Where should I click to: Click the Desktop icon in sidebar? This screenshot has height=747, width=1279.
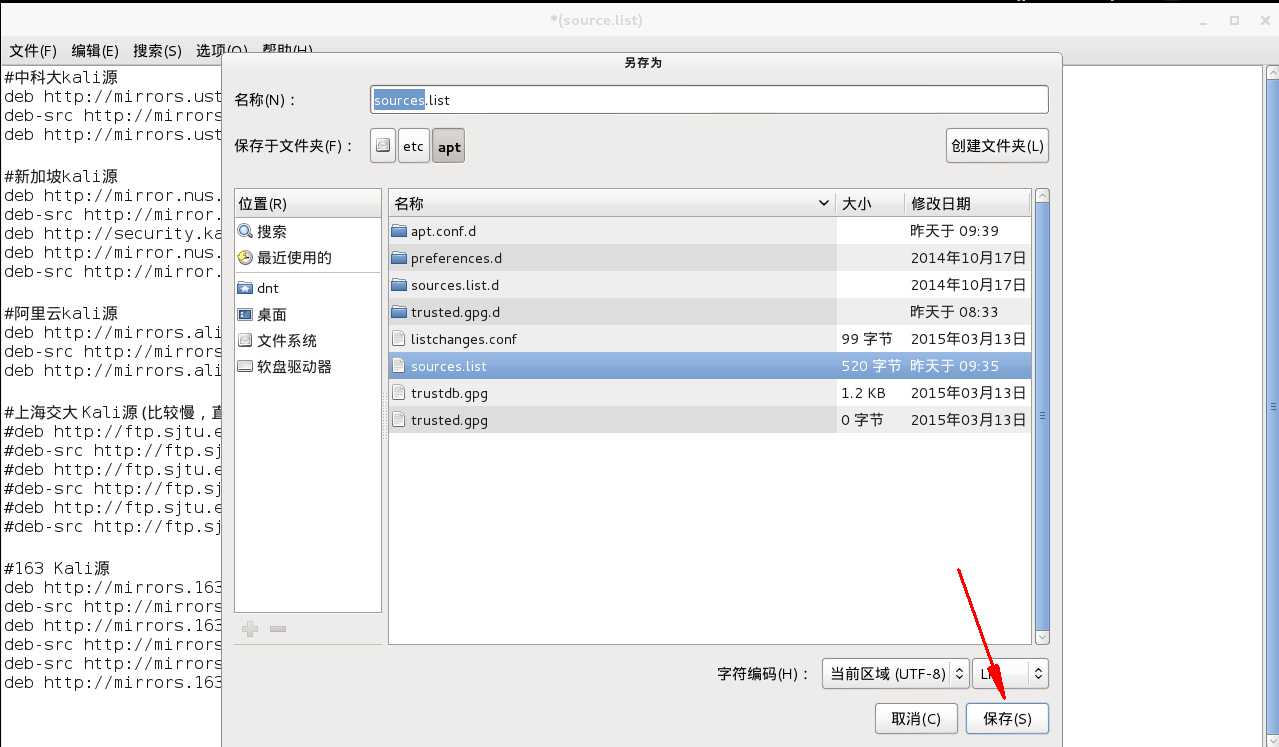[245, 314]
